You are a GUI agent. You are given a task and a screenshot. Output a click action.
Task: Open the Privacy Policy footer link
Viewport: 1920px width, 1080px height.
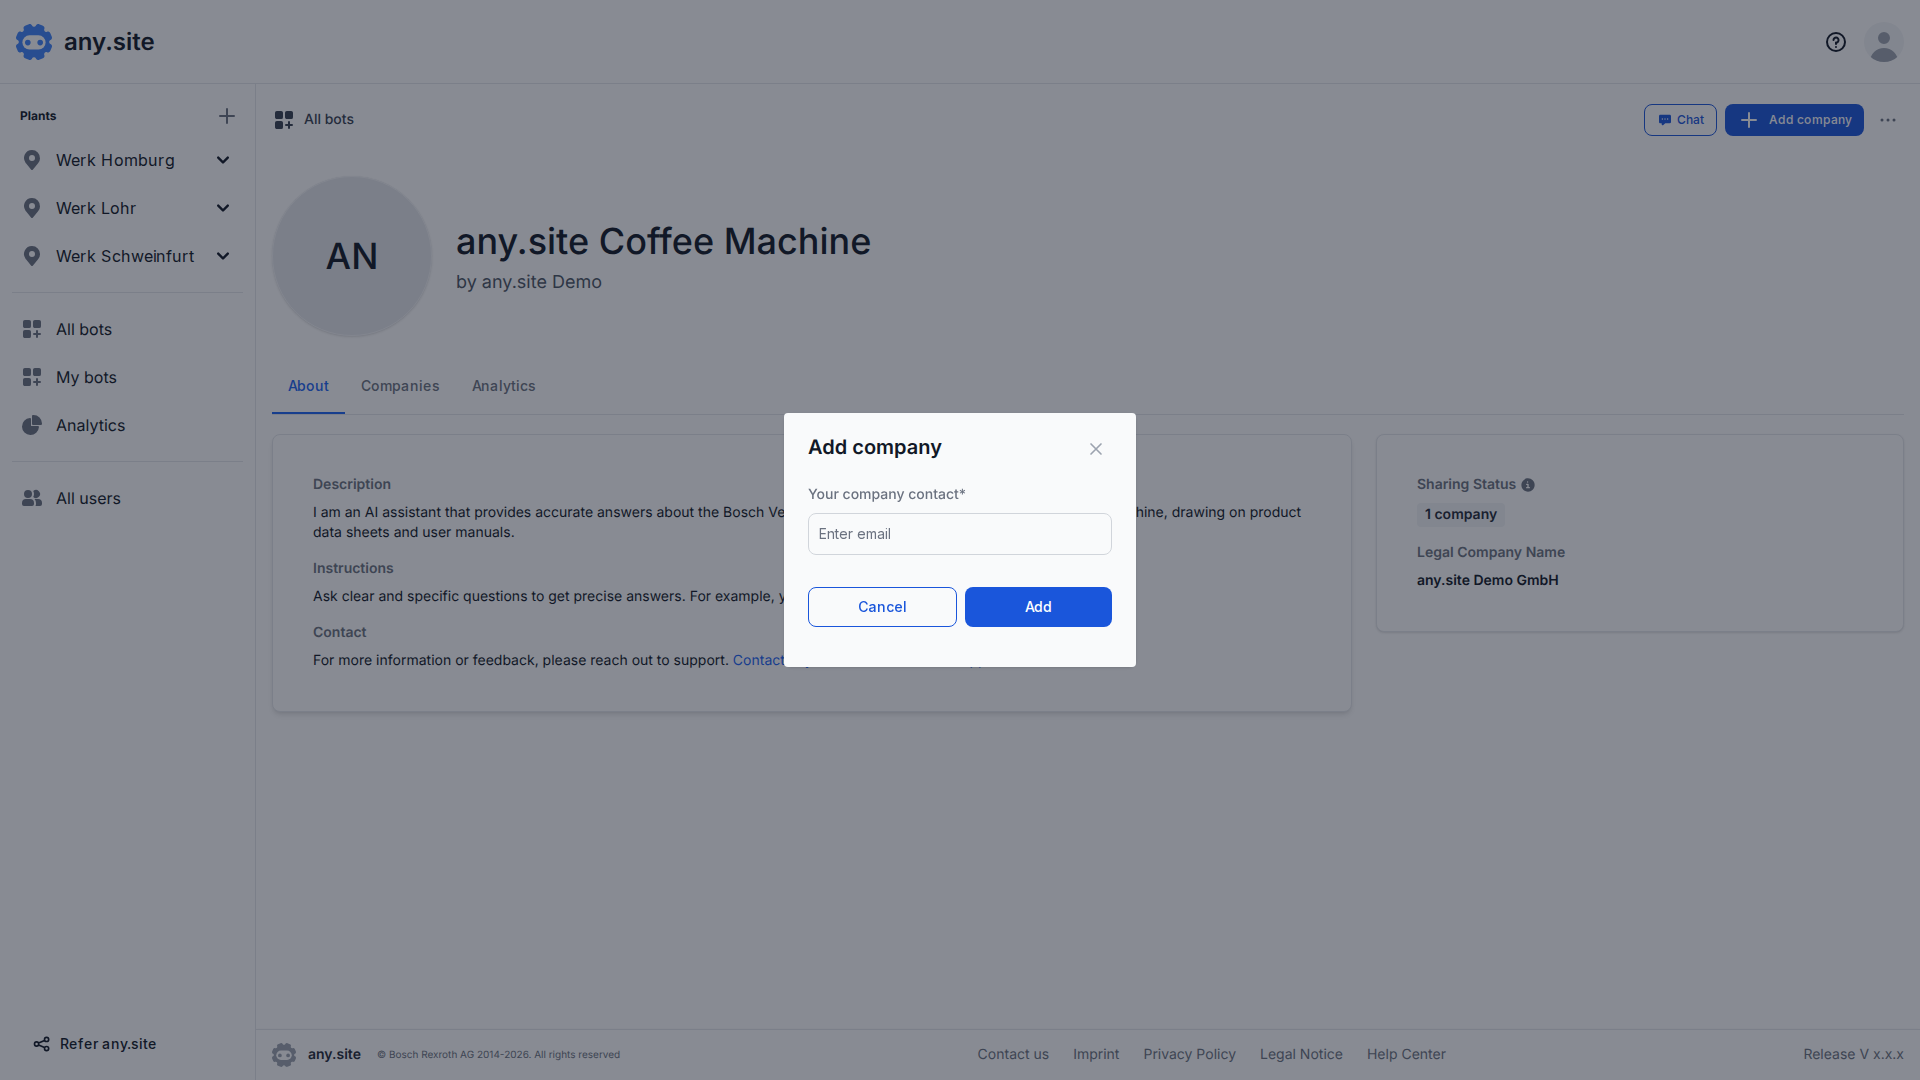[x=1189, y=1054]
